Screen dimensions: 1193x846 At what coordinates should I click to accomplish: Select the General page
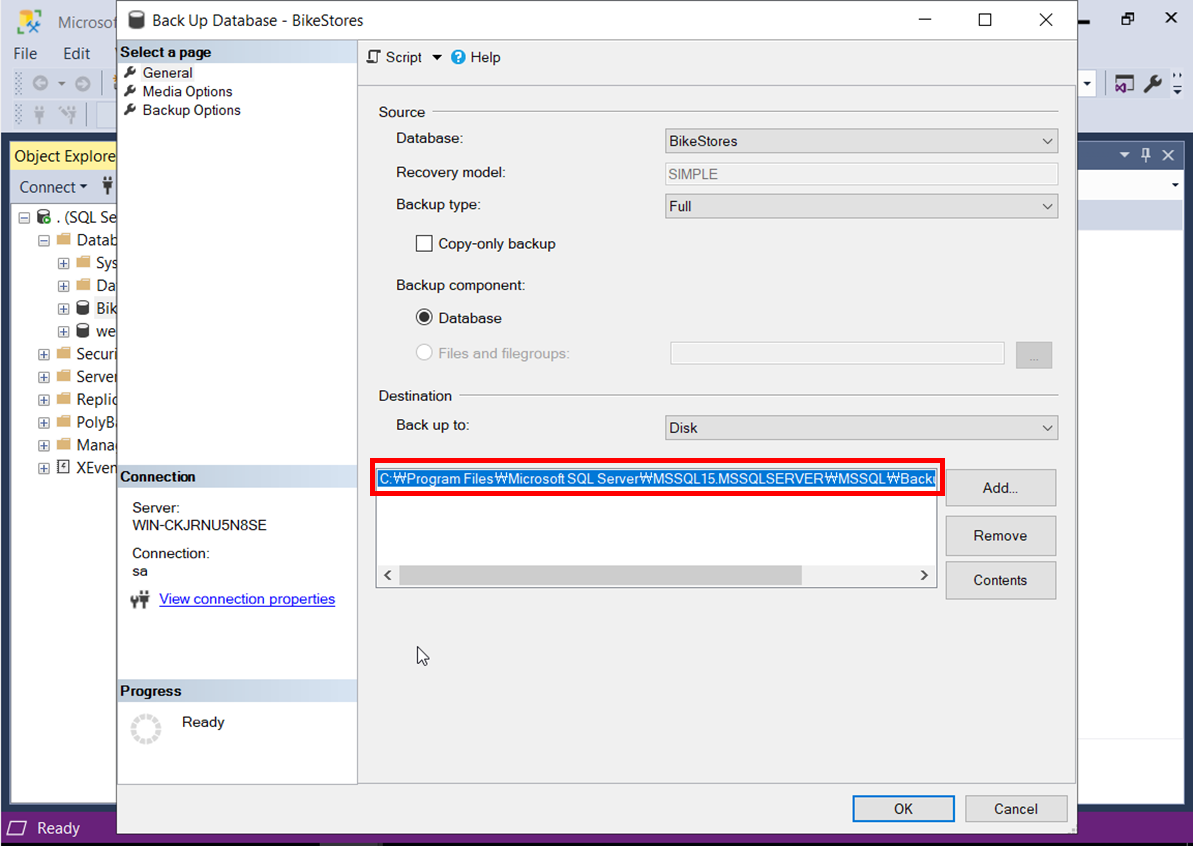167,72
